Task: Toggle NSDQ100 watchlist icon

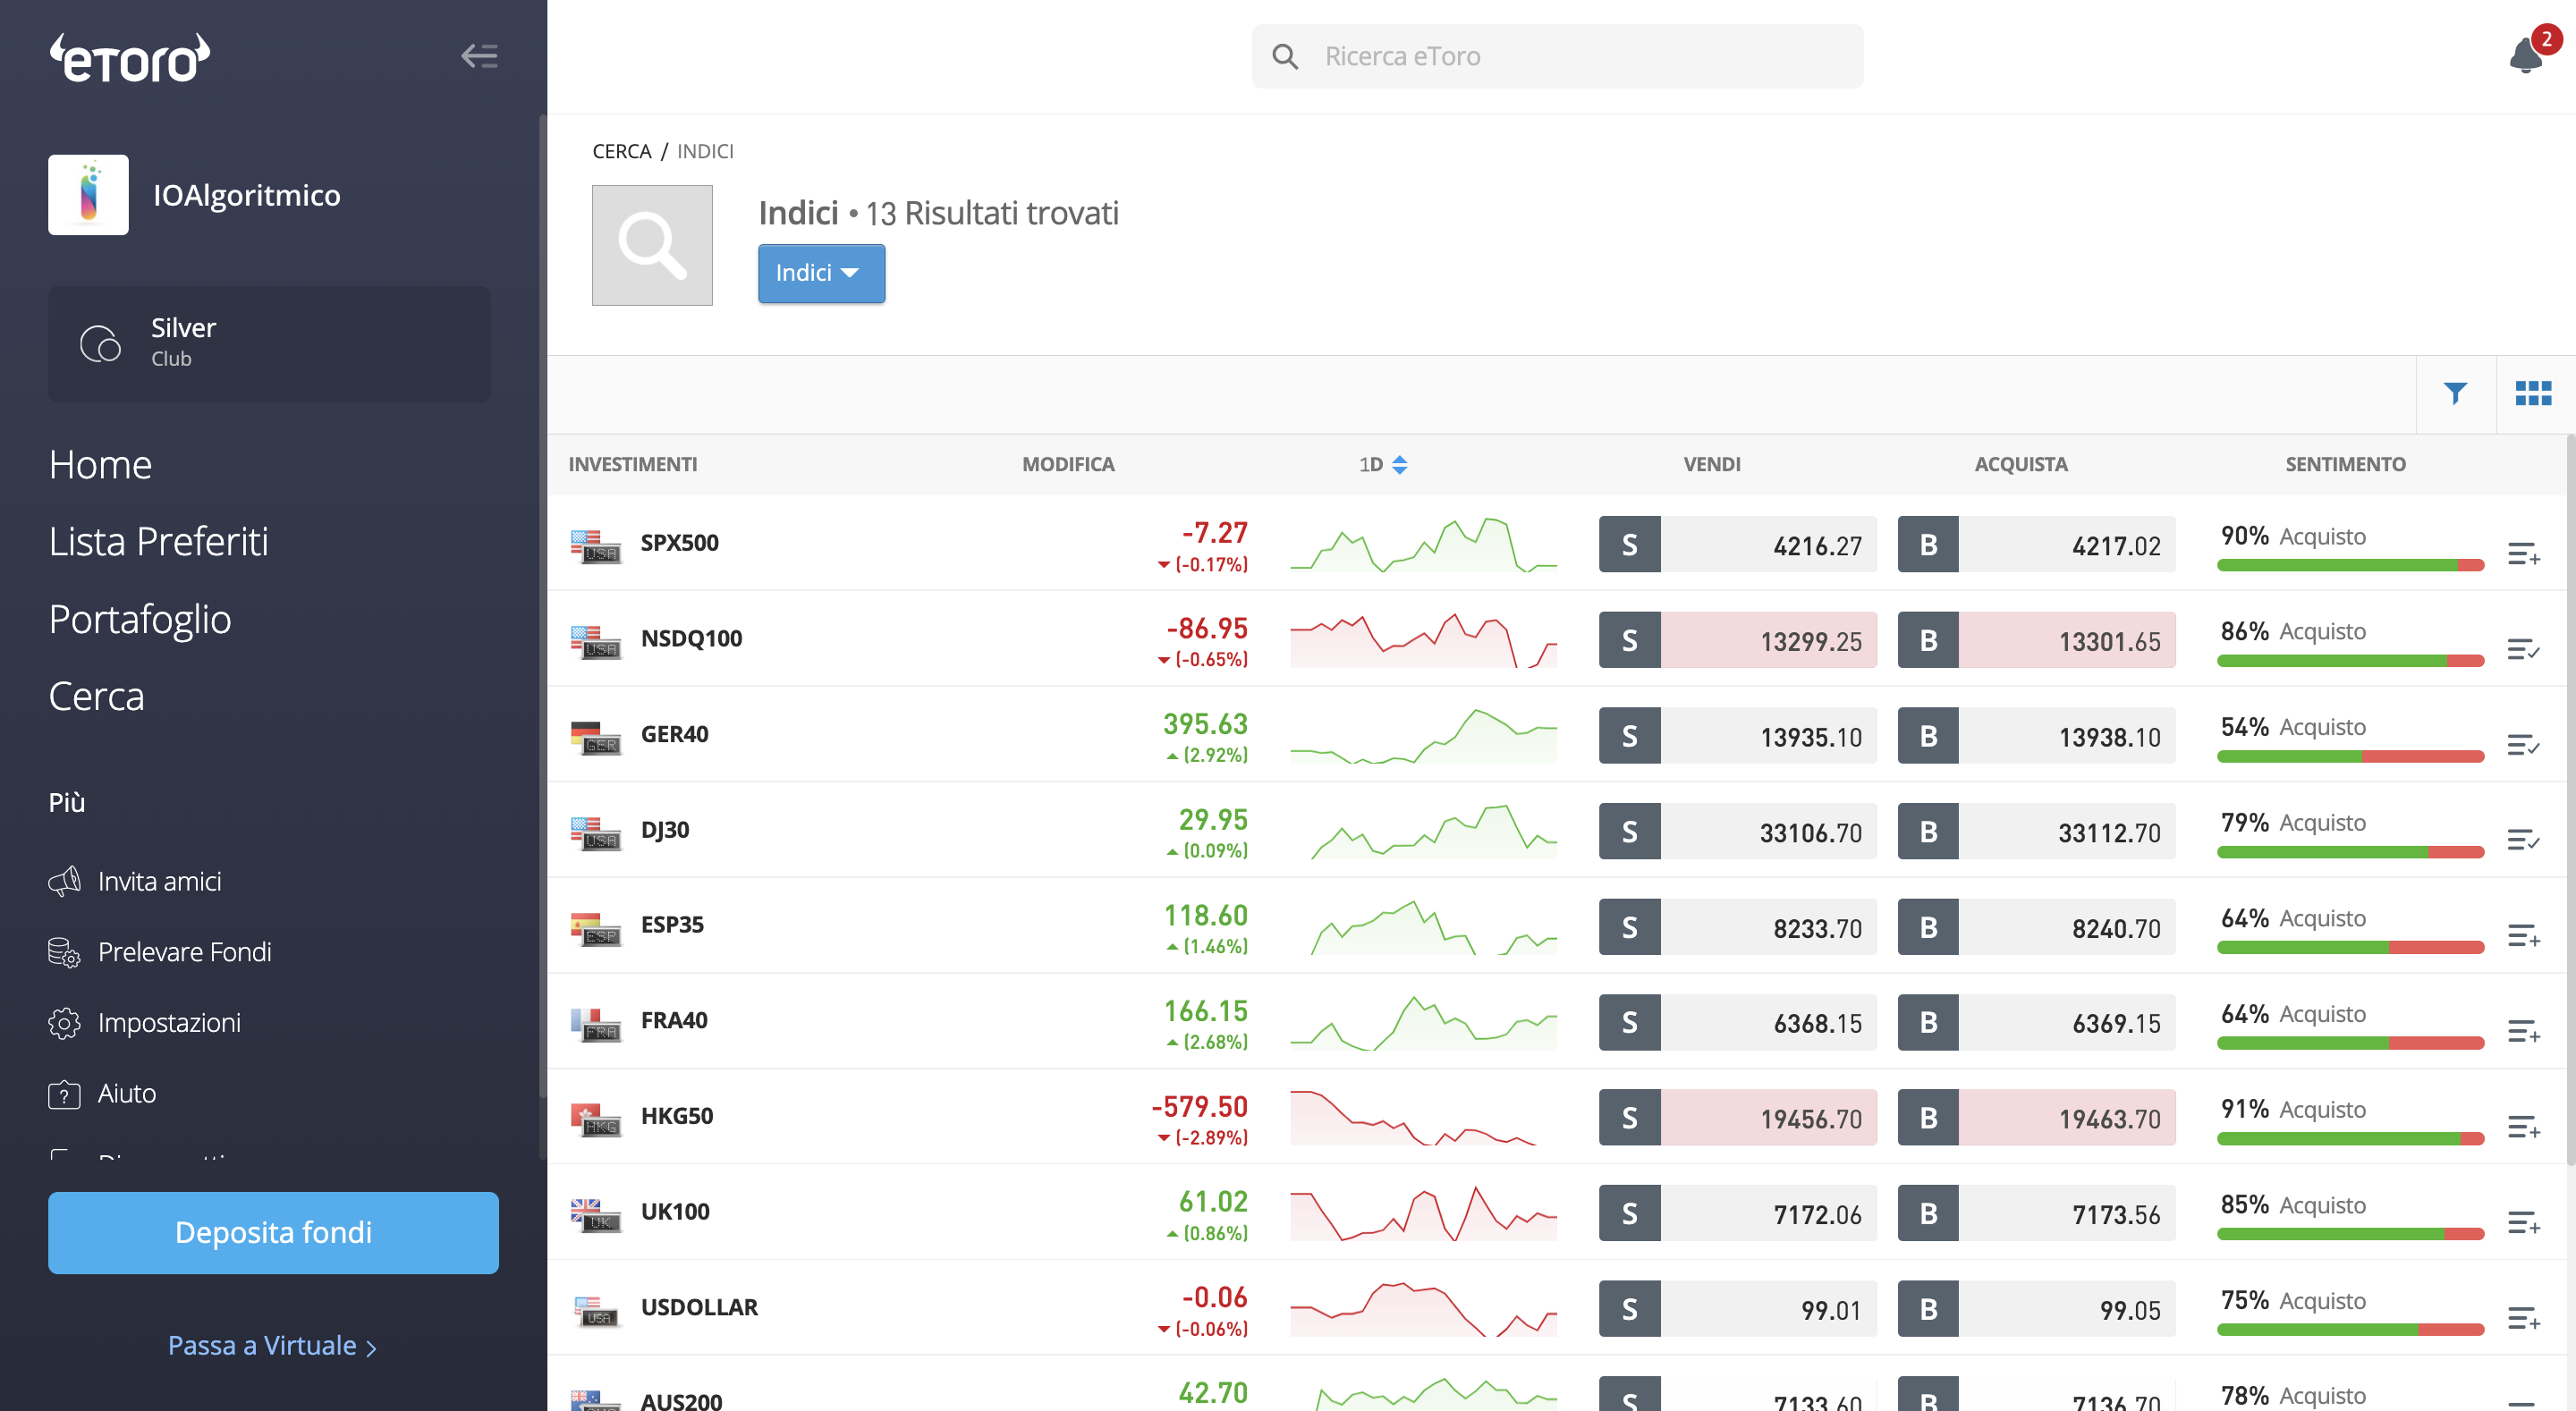Action: click(2523, 649)
